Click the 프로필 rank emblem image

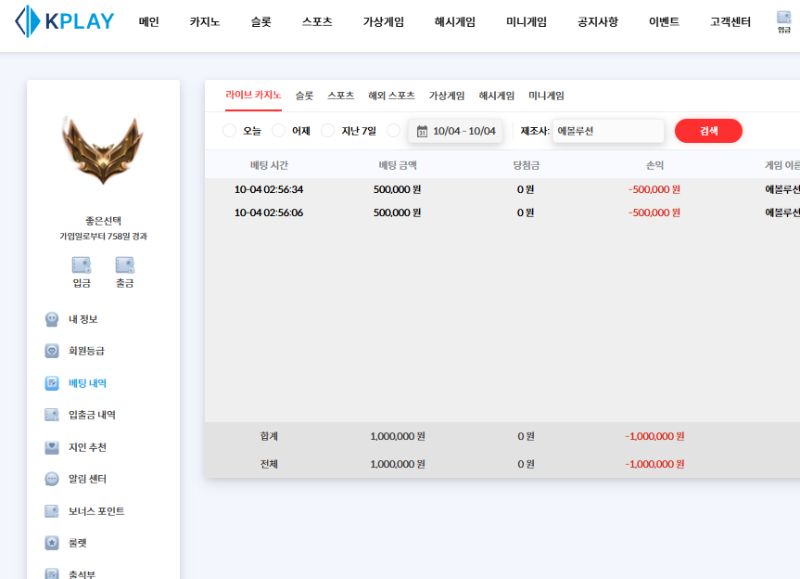pos(103,151)
